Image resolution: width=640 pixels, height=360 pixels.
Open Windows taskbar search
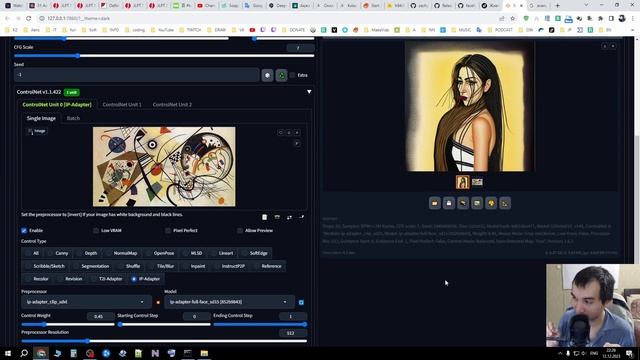24,353
